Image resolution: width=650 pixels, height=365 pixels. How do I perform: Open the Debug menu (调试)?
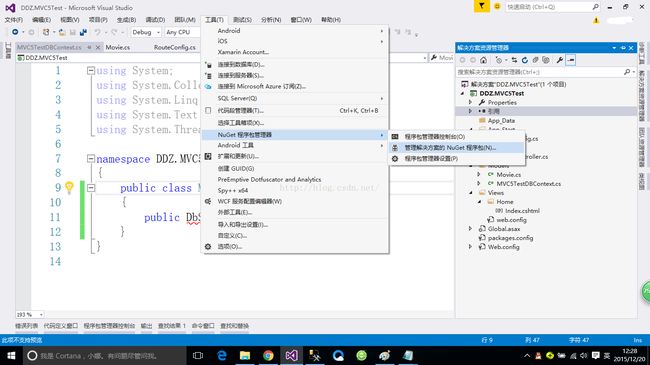click(x=155, y=19)
